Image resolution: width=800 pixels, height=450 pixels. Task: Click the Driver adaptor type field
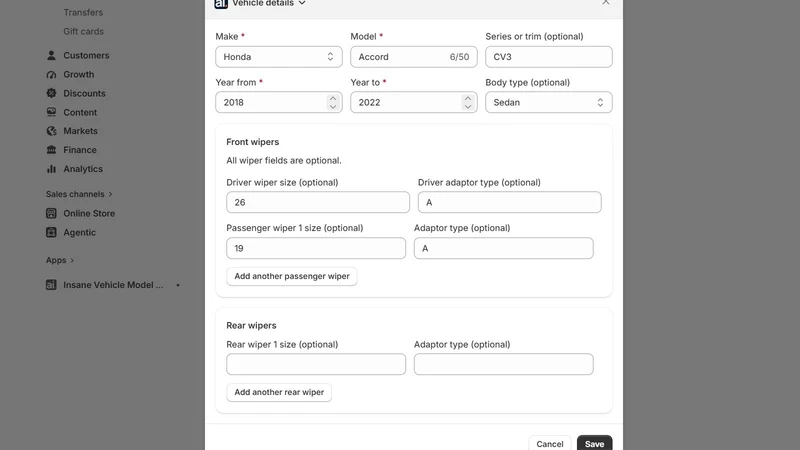click(x=510, y=202)
